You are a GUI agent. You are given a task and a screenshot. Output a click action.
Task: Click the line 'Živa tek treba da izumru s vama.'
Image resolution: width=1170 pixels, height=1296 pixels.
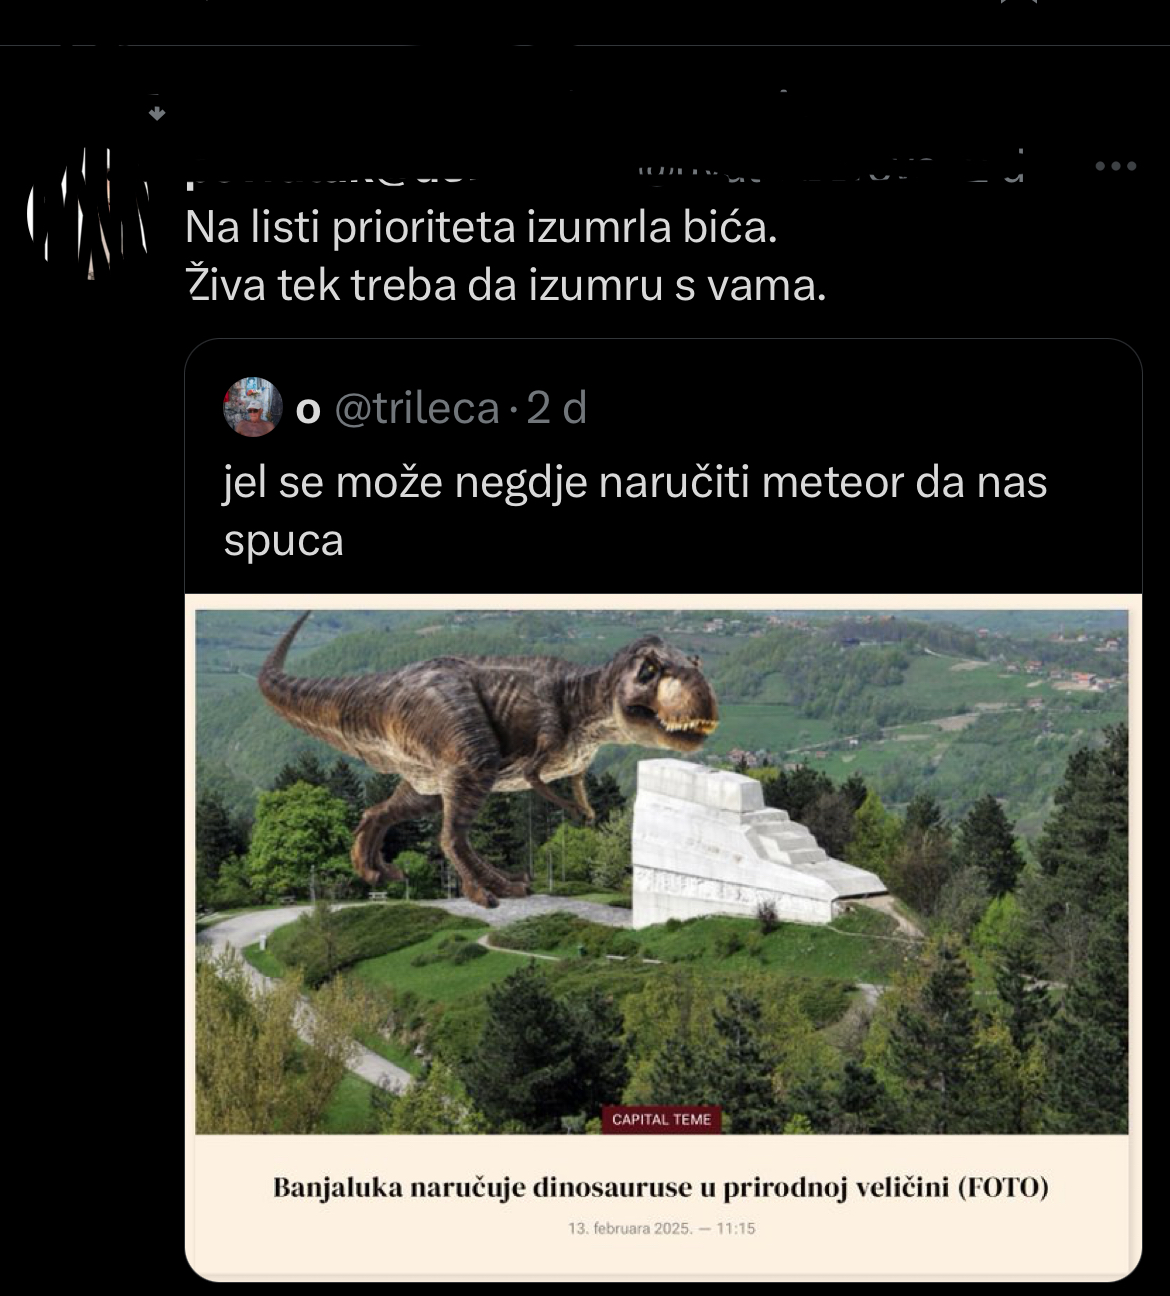tap(506, 286)
